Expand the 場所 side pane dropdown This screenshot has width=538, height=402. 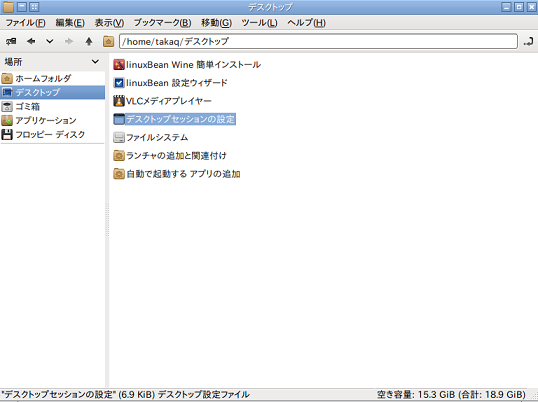[x=95, y=62]
